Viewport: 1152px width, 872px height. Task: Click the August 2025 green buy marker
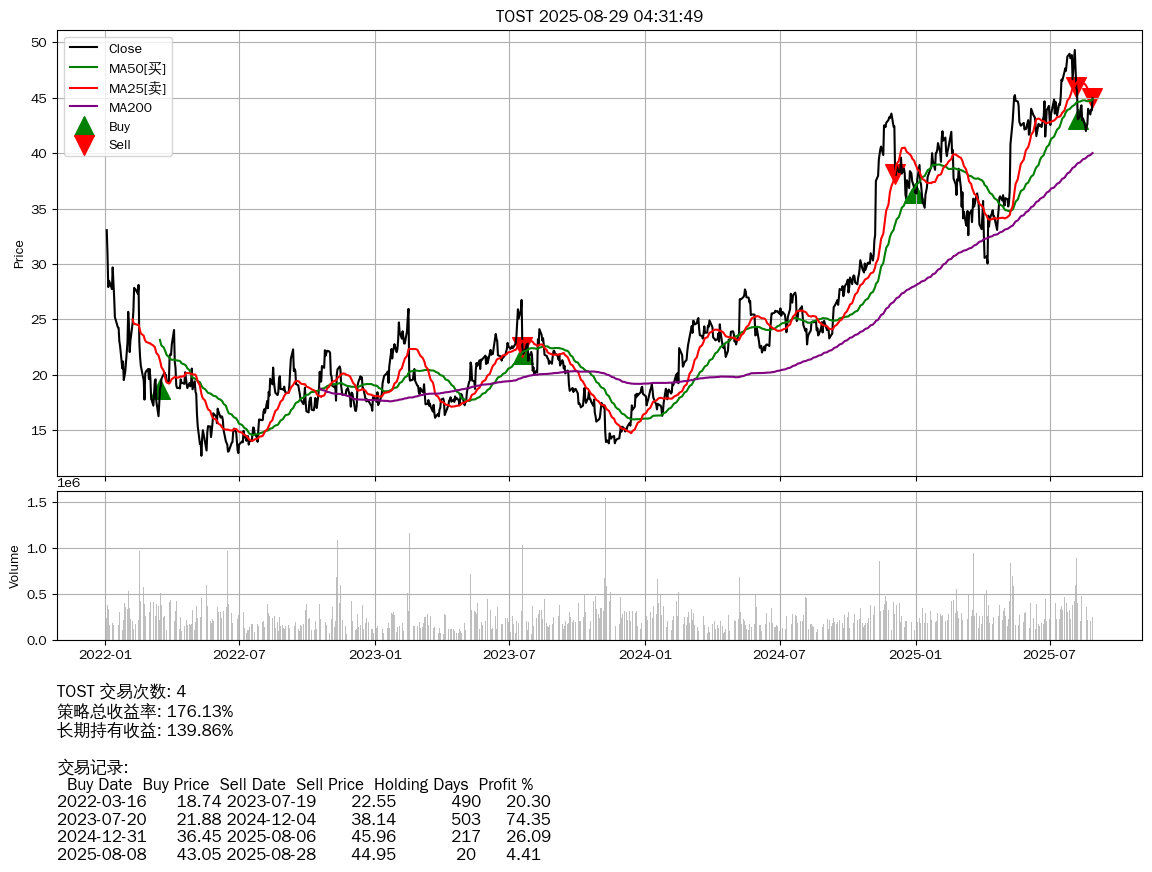click(1078, 119)
